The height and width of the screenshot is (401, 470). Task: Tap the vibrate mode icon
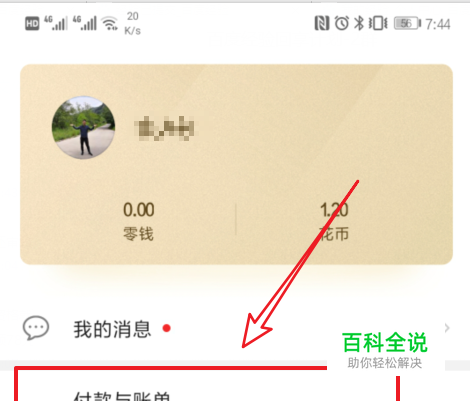click(x=378, y=23)
